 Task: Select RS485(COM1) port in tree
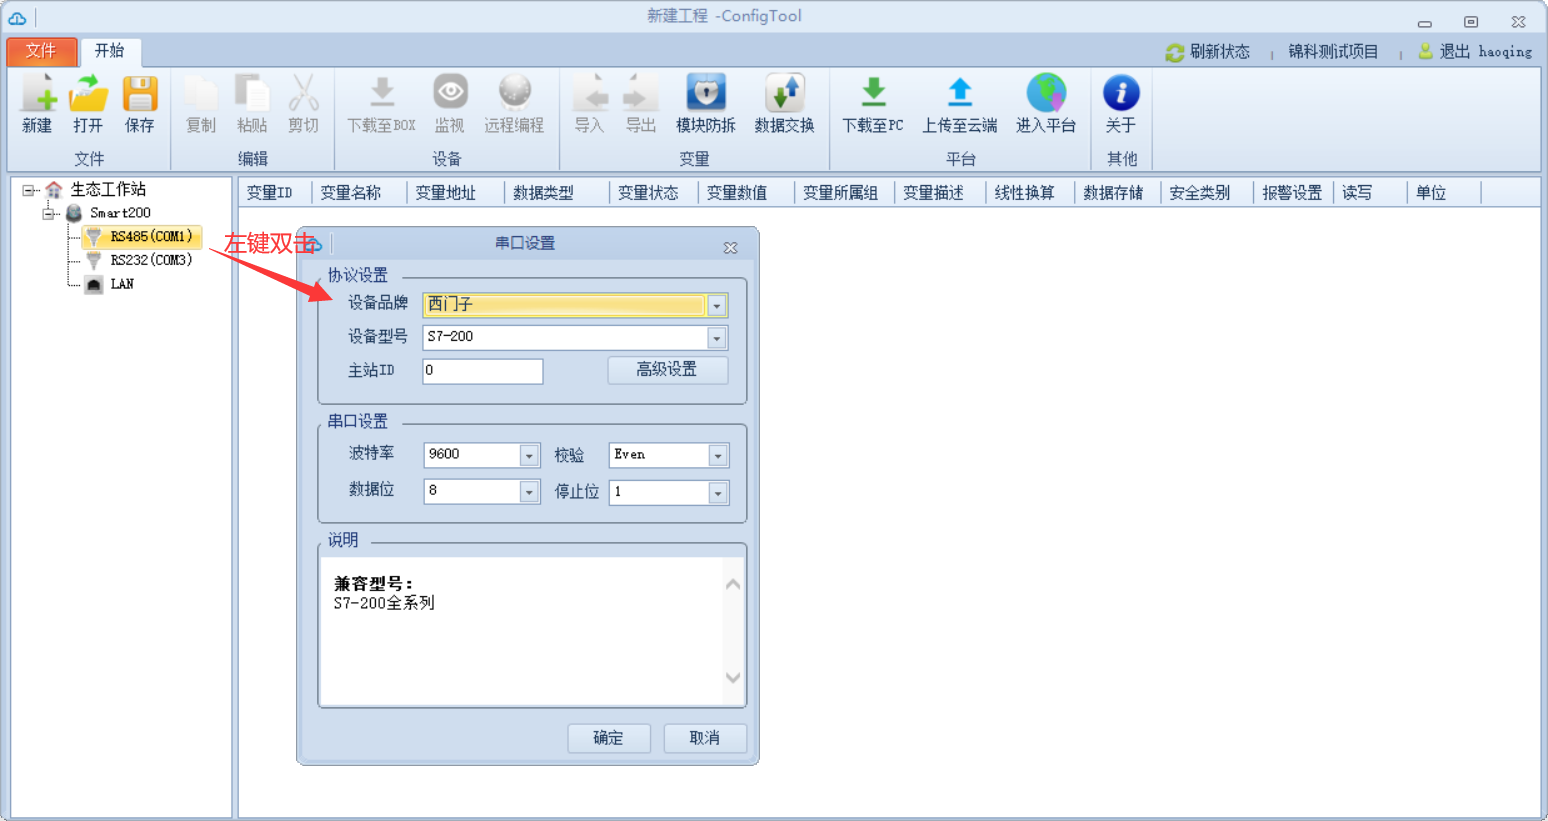[151, 237]
